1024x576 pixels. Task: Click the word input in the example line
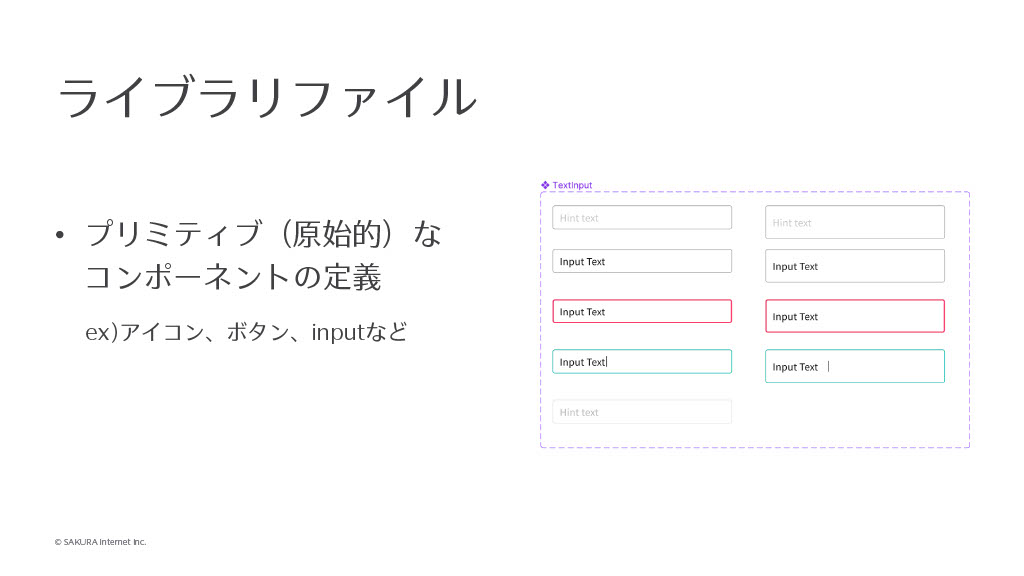[x=335, y=332]
